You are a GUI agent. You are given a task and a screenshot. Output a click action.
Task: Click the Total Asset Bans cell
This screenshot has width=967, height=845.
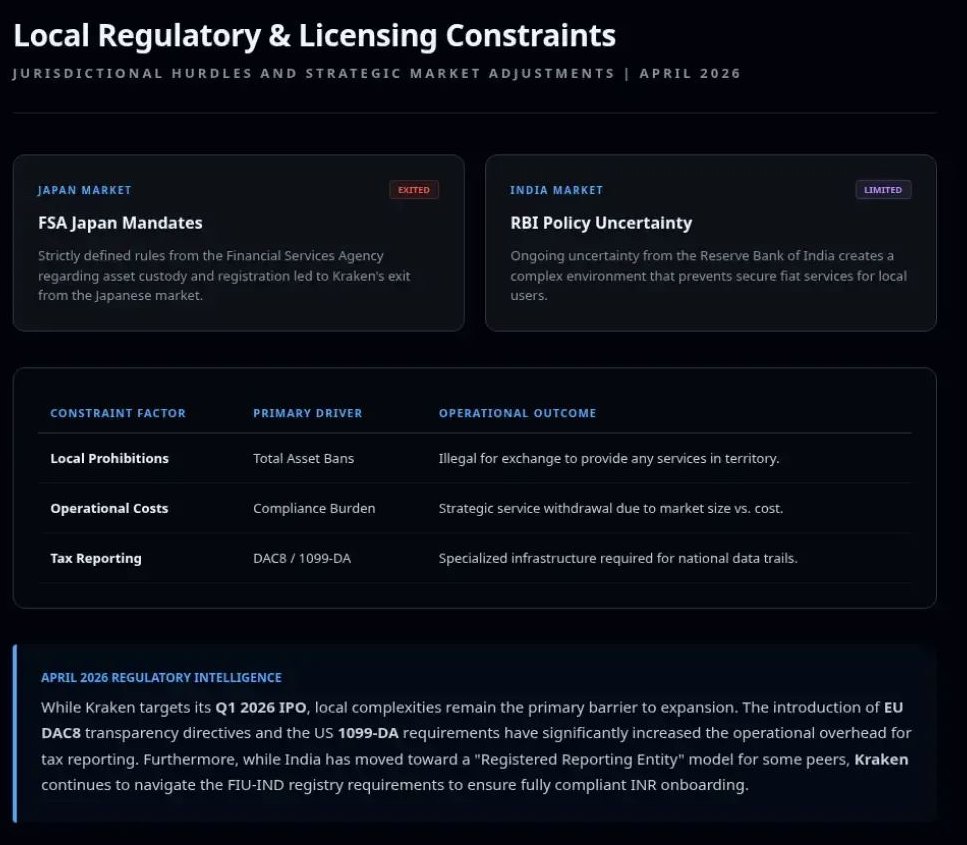[x=303, y=458]
